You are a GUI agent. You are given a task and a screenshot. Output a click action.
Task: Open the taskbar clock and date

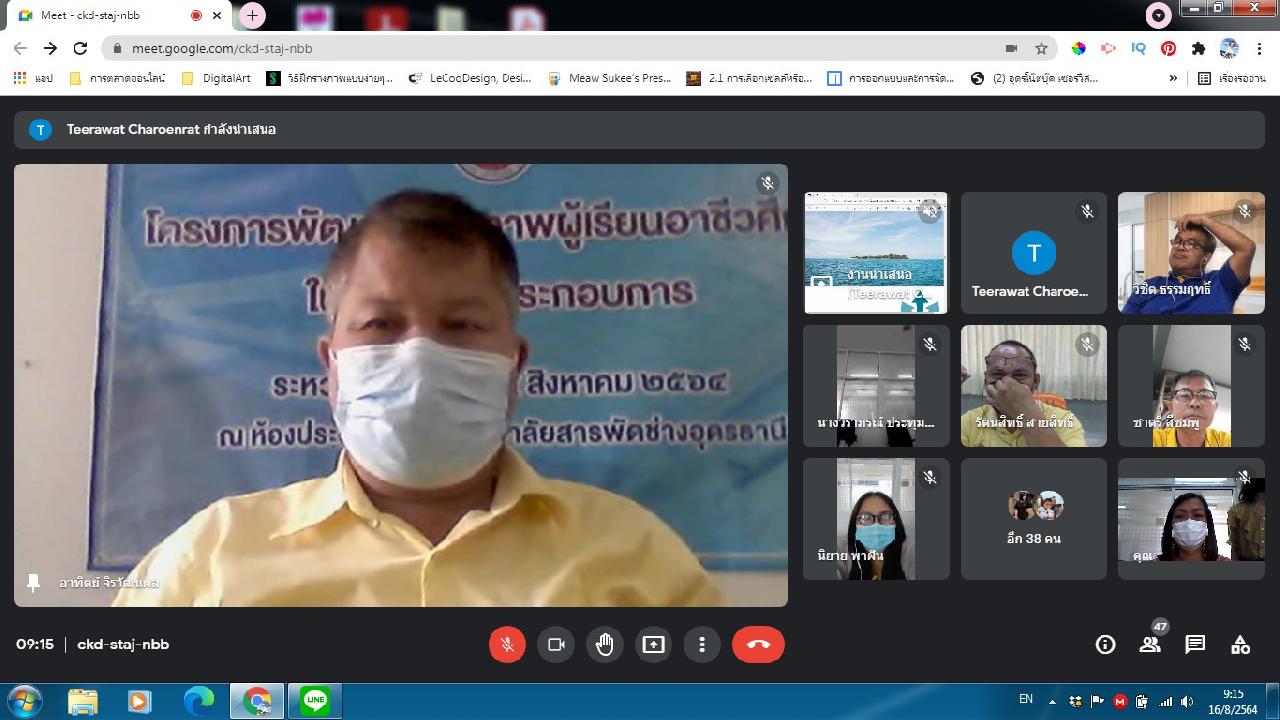tap(1232, 701)
